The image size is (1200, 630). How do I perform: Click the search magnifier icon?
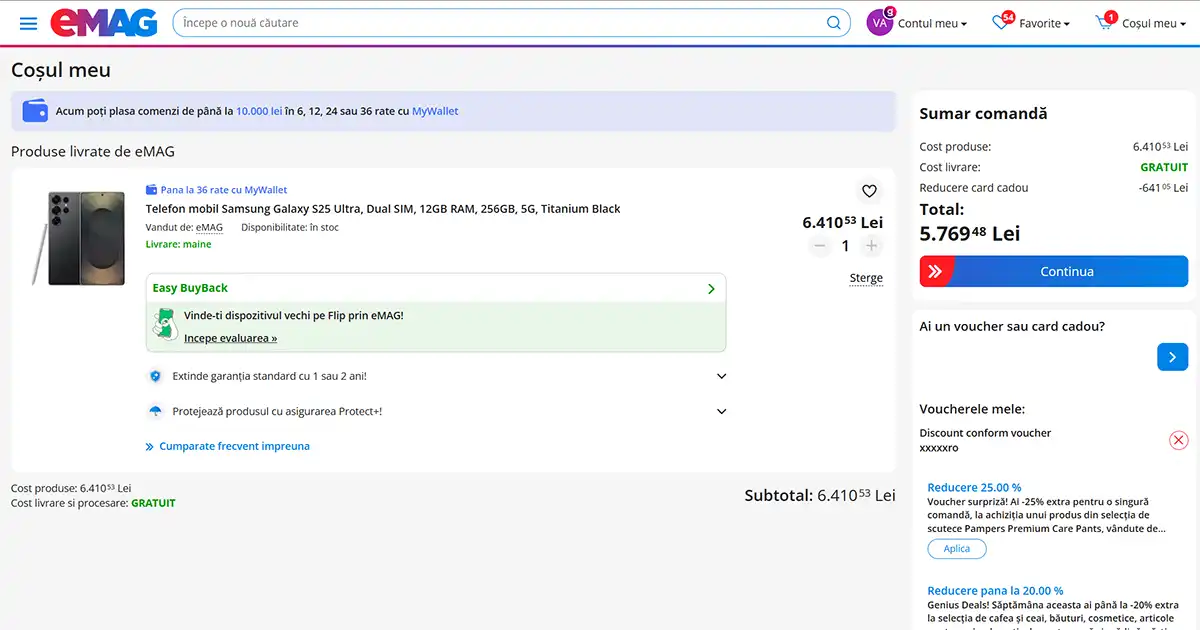point(834,23)
